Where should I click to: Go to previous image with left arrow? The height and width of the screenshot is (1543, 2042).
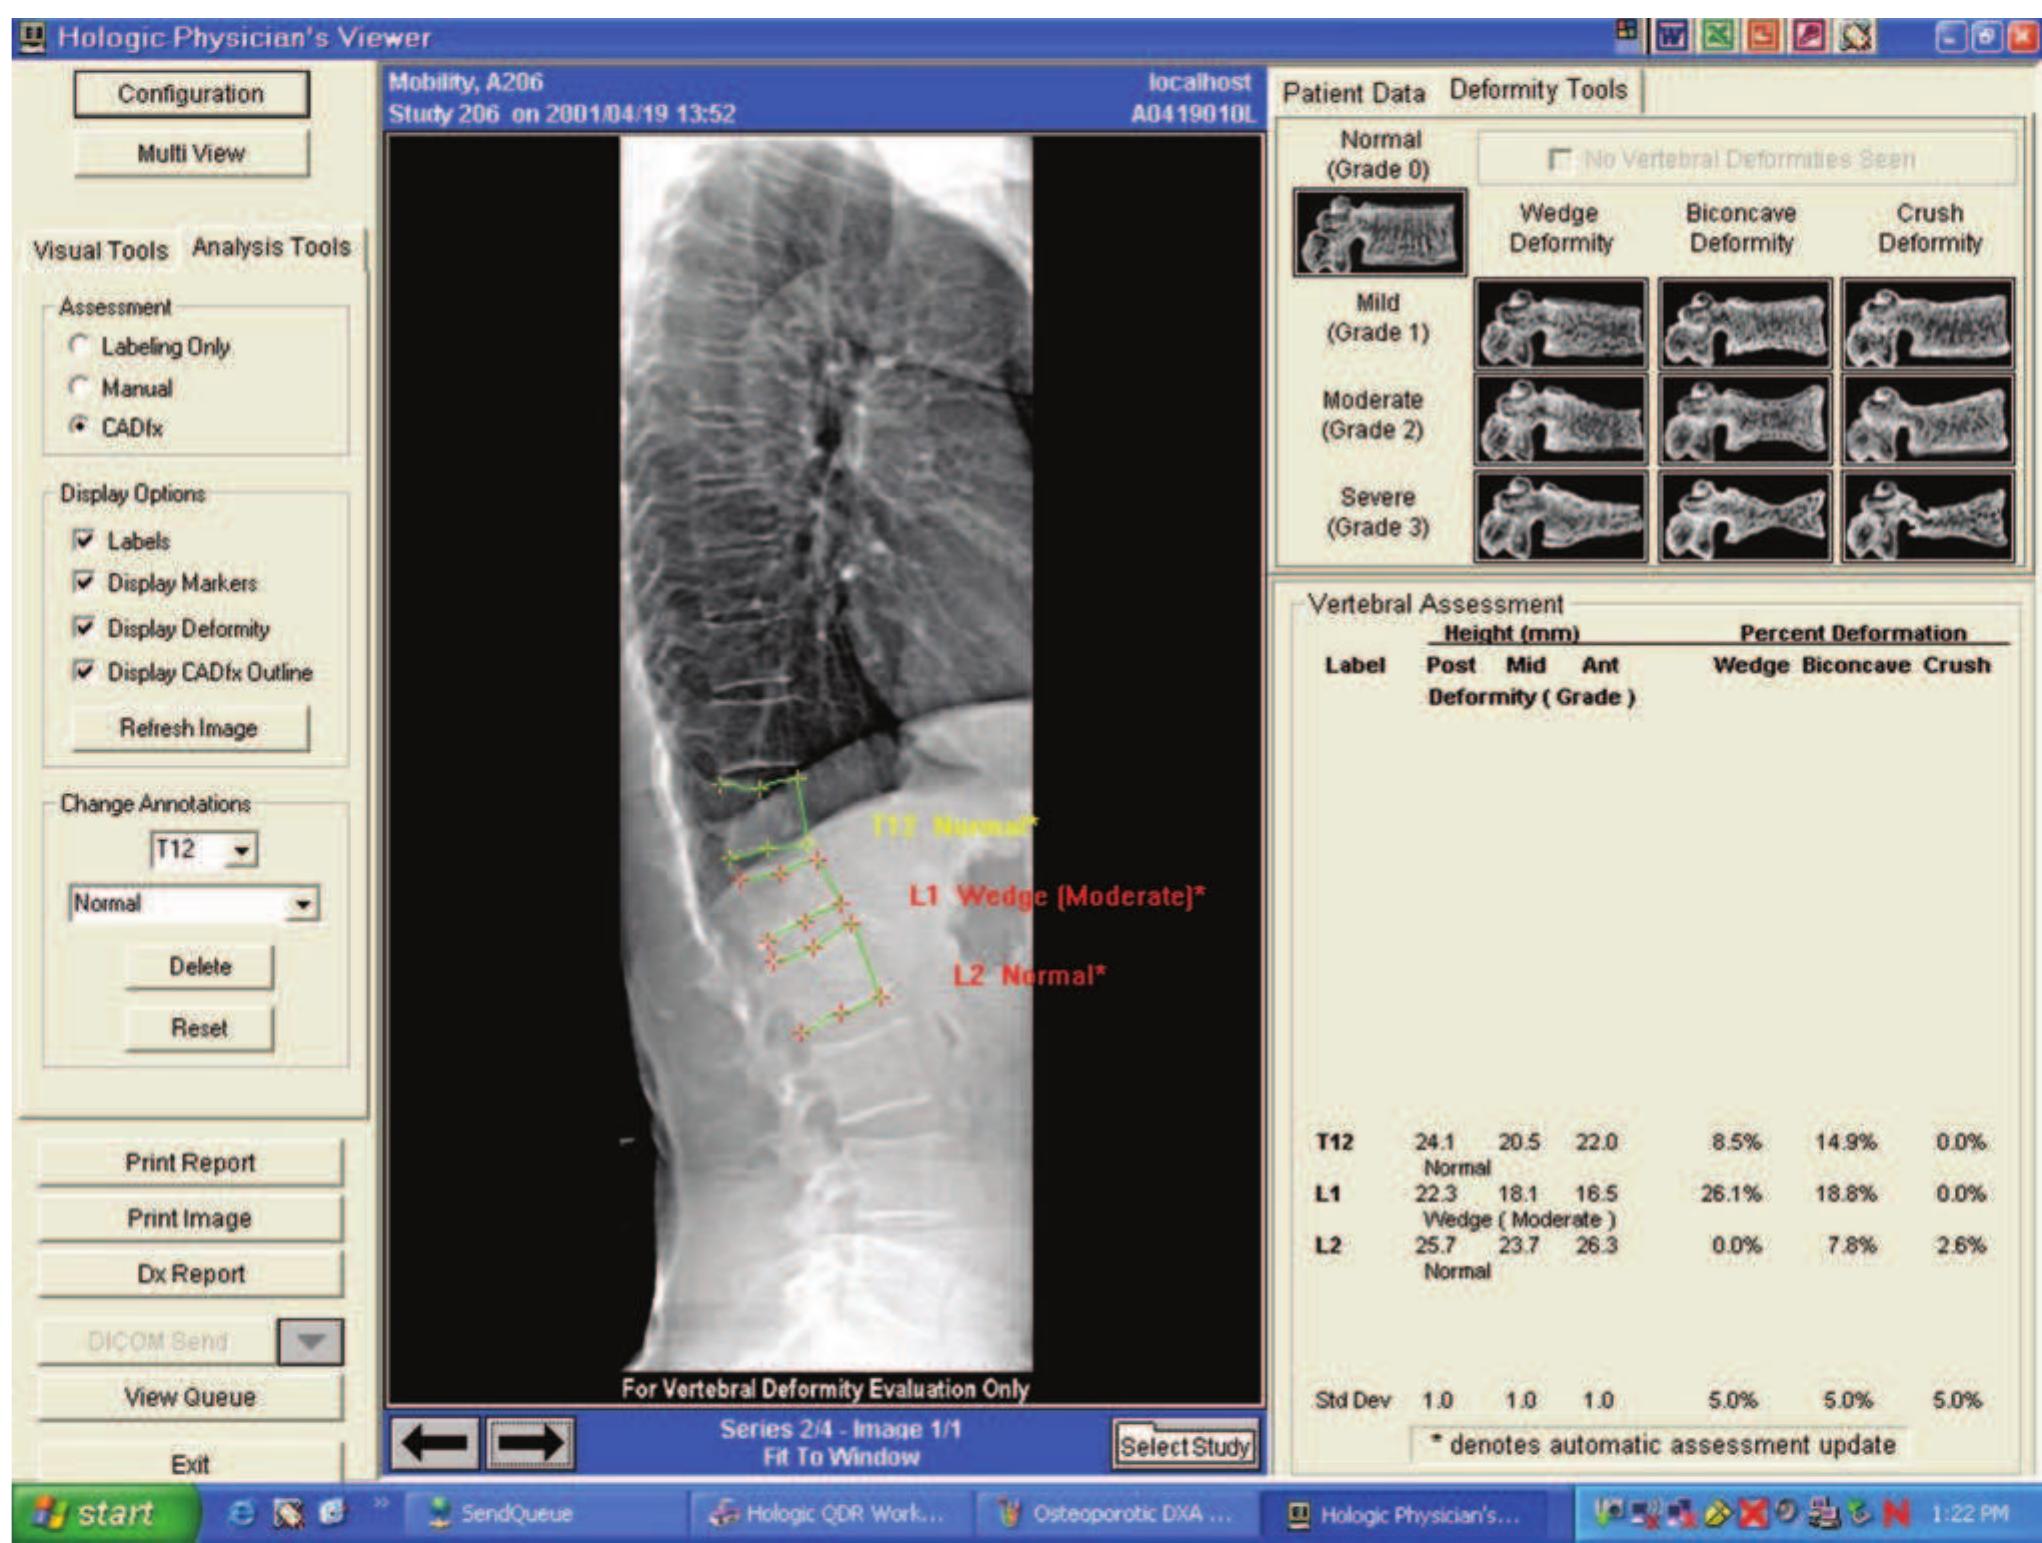click(435, 1443)
